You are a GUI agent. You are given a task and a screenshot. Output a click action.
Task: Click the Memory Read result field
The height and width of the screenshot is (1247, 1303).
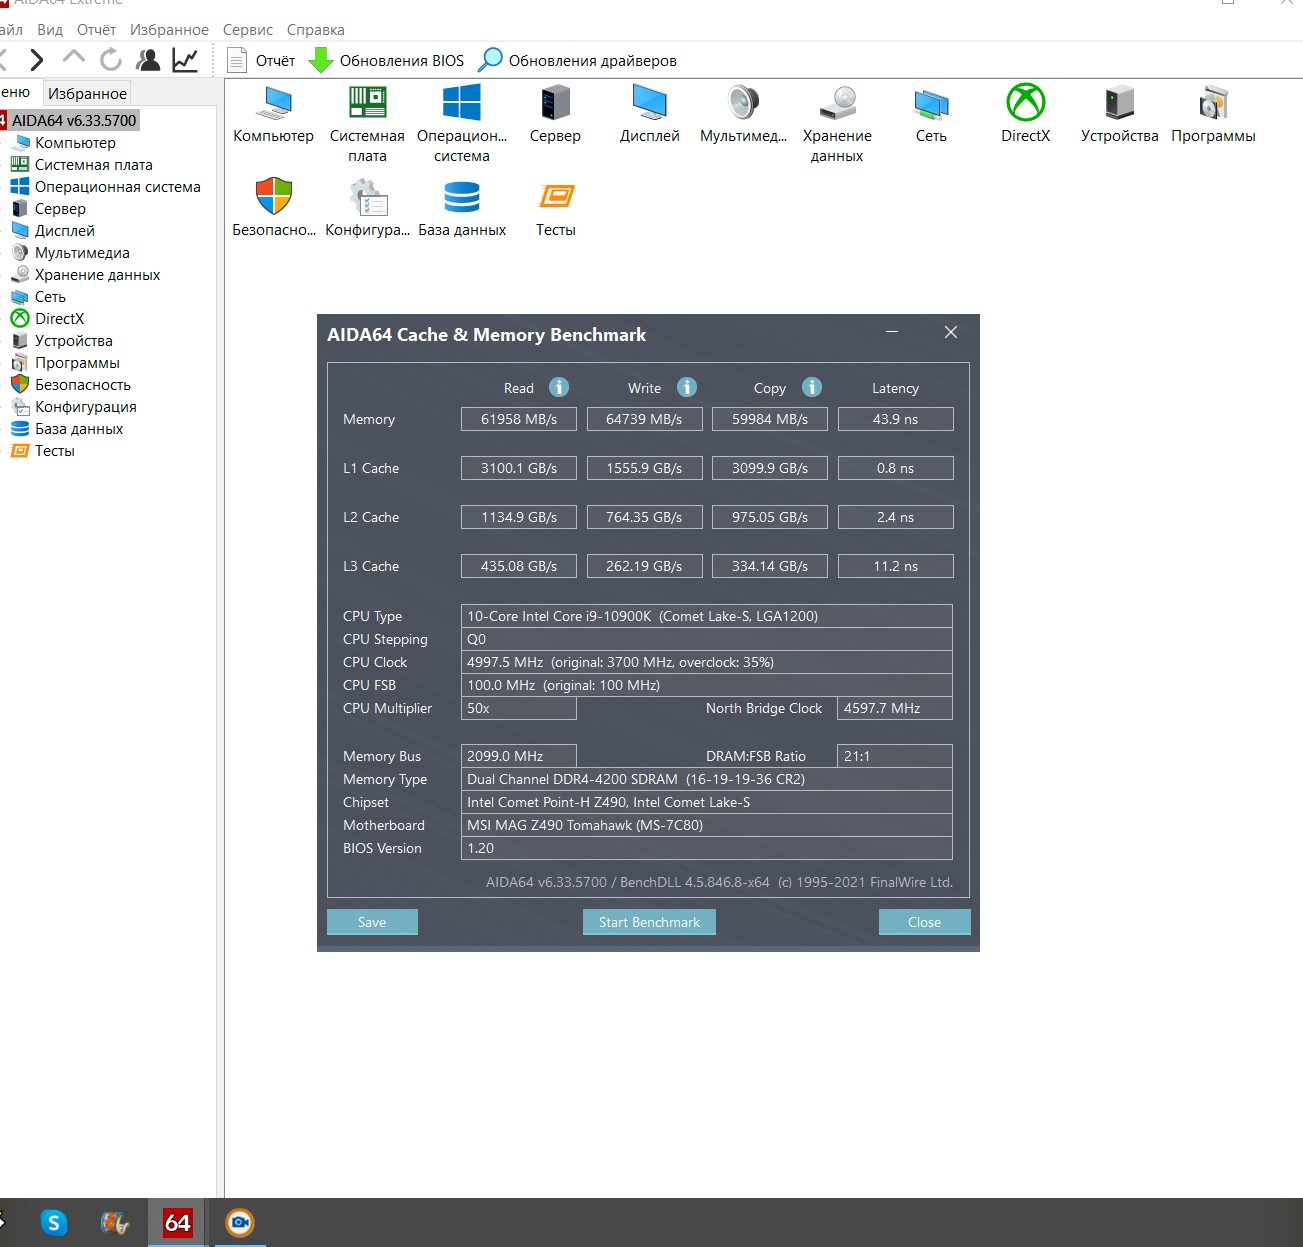518,419
